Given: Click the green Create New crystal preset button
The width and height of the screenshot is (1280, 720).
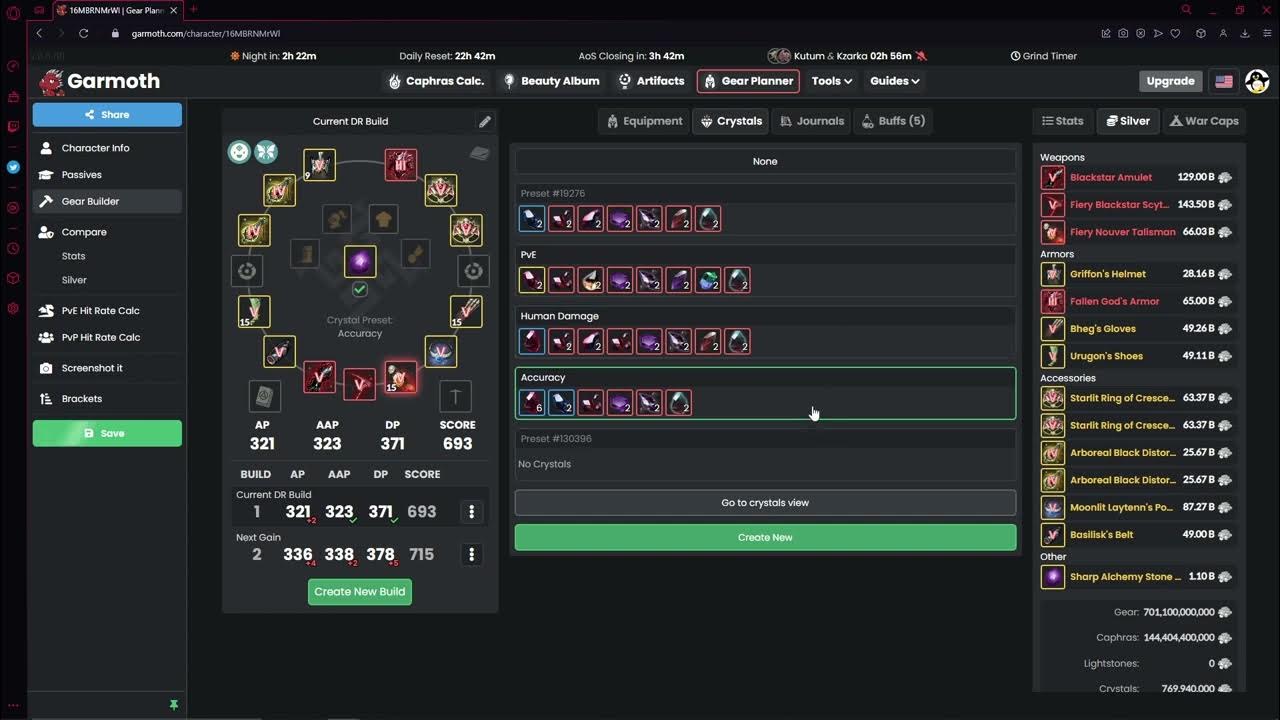Looking at the screenshot, I should pos(765,537).
